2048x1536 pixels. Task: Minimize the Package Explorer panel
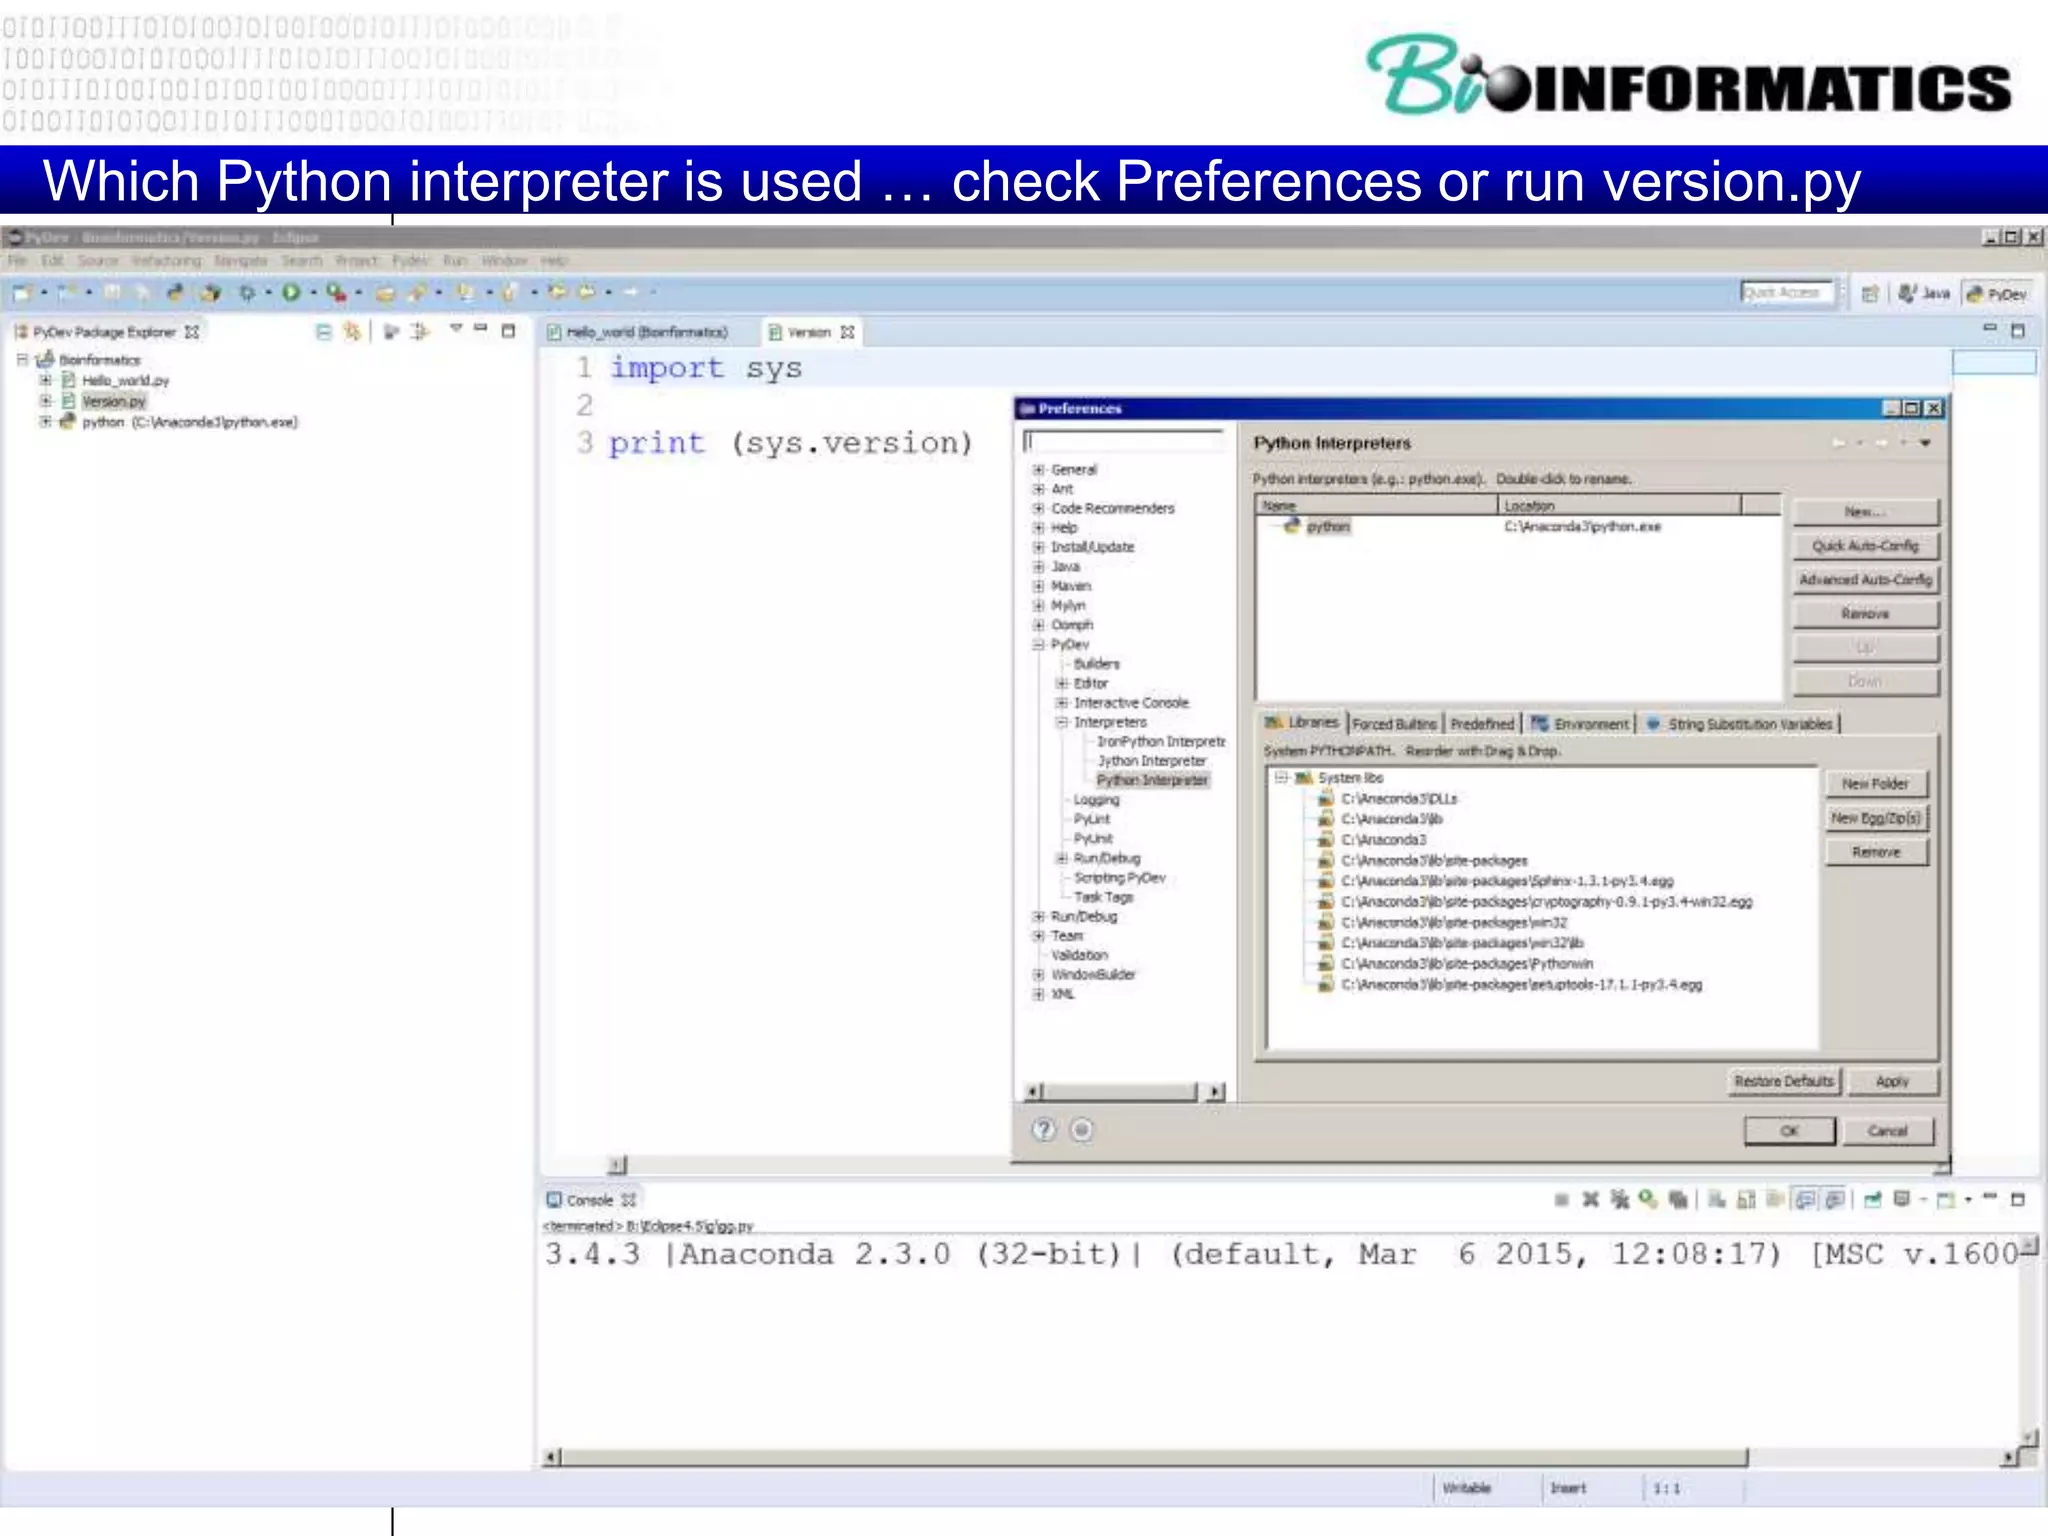pos(481,328)
